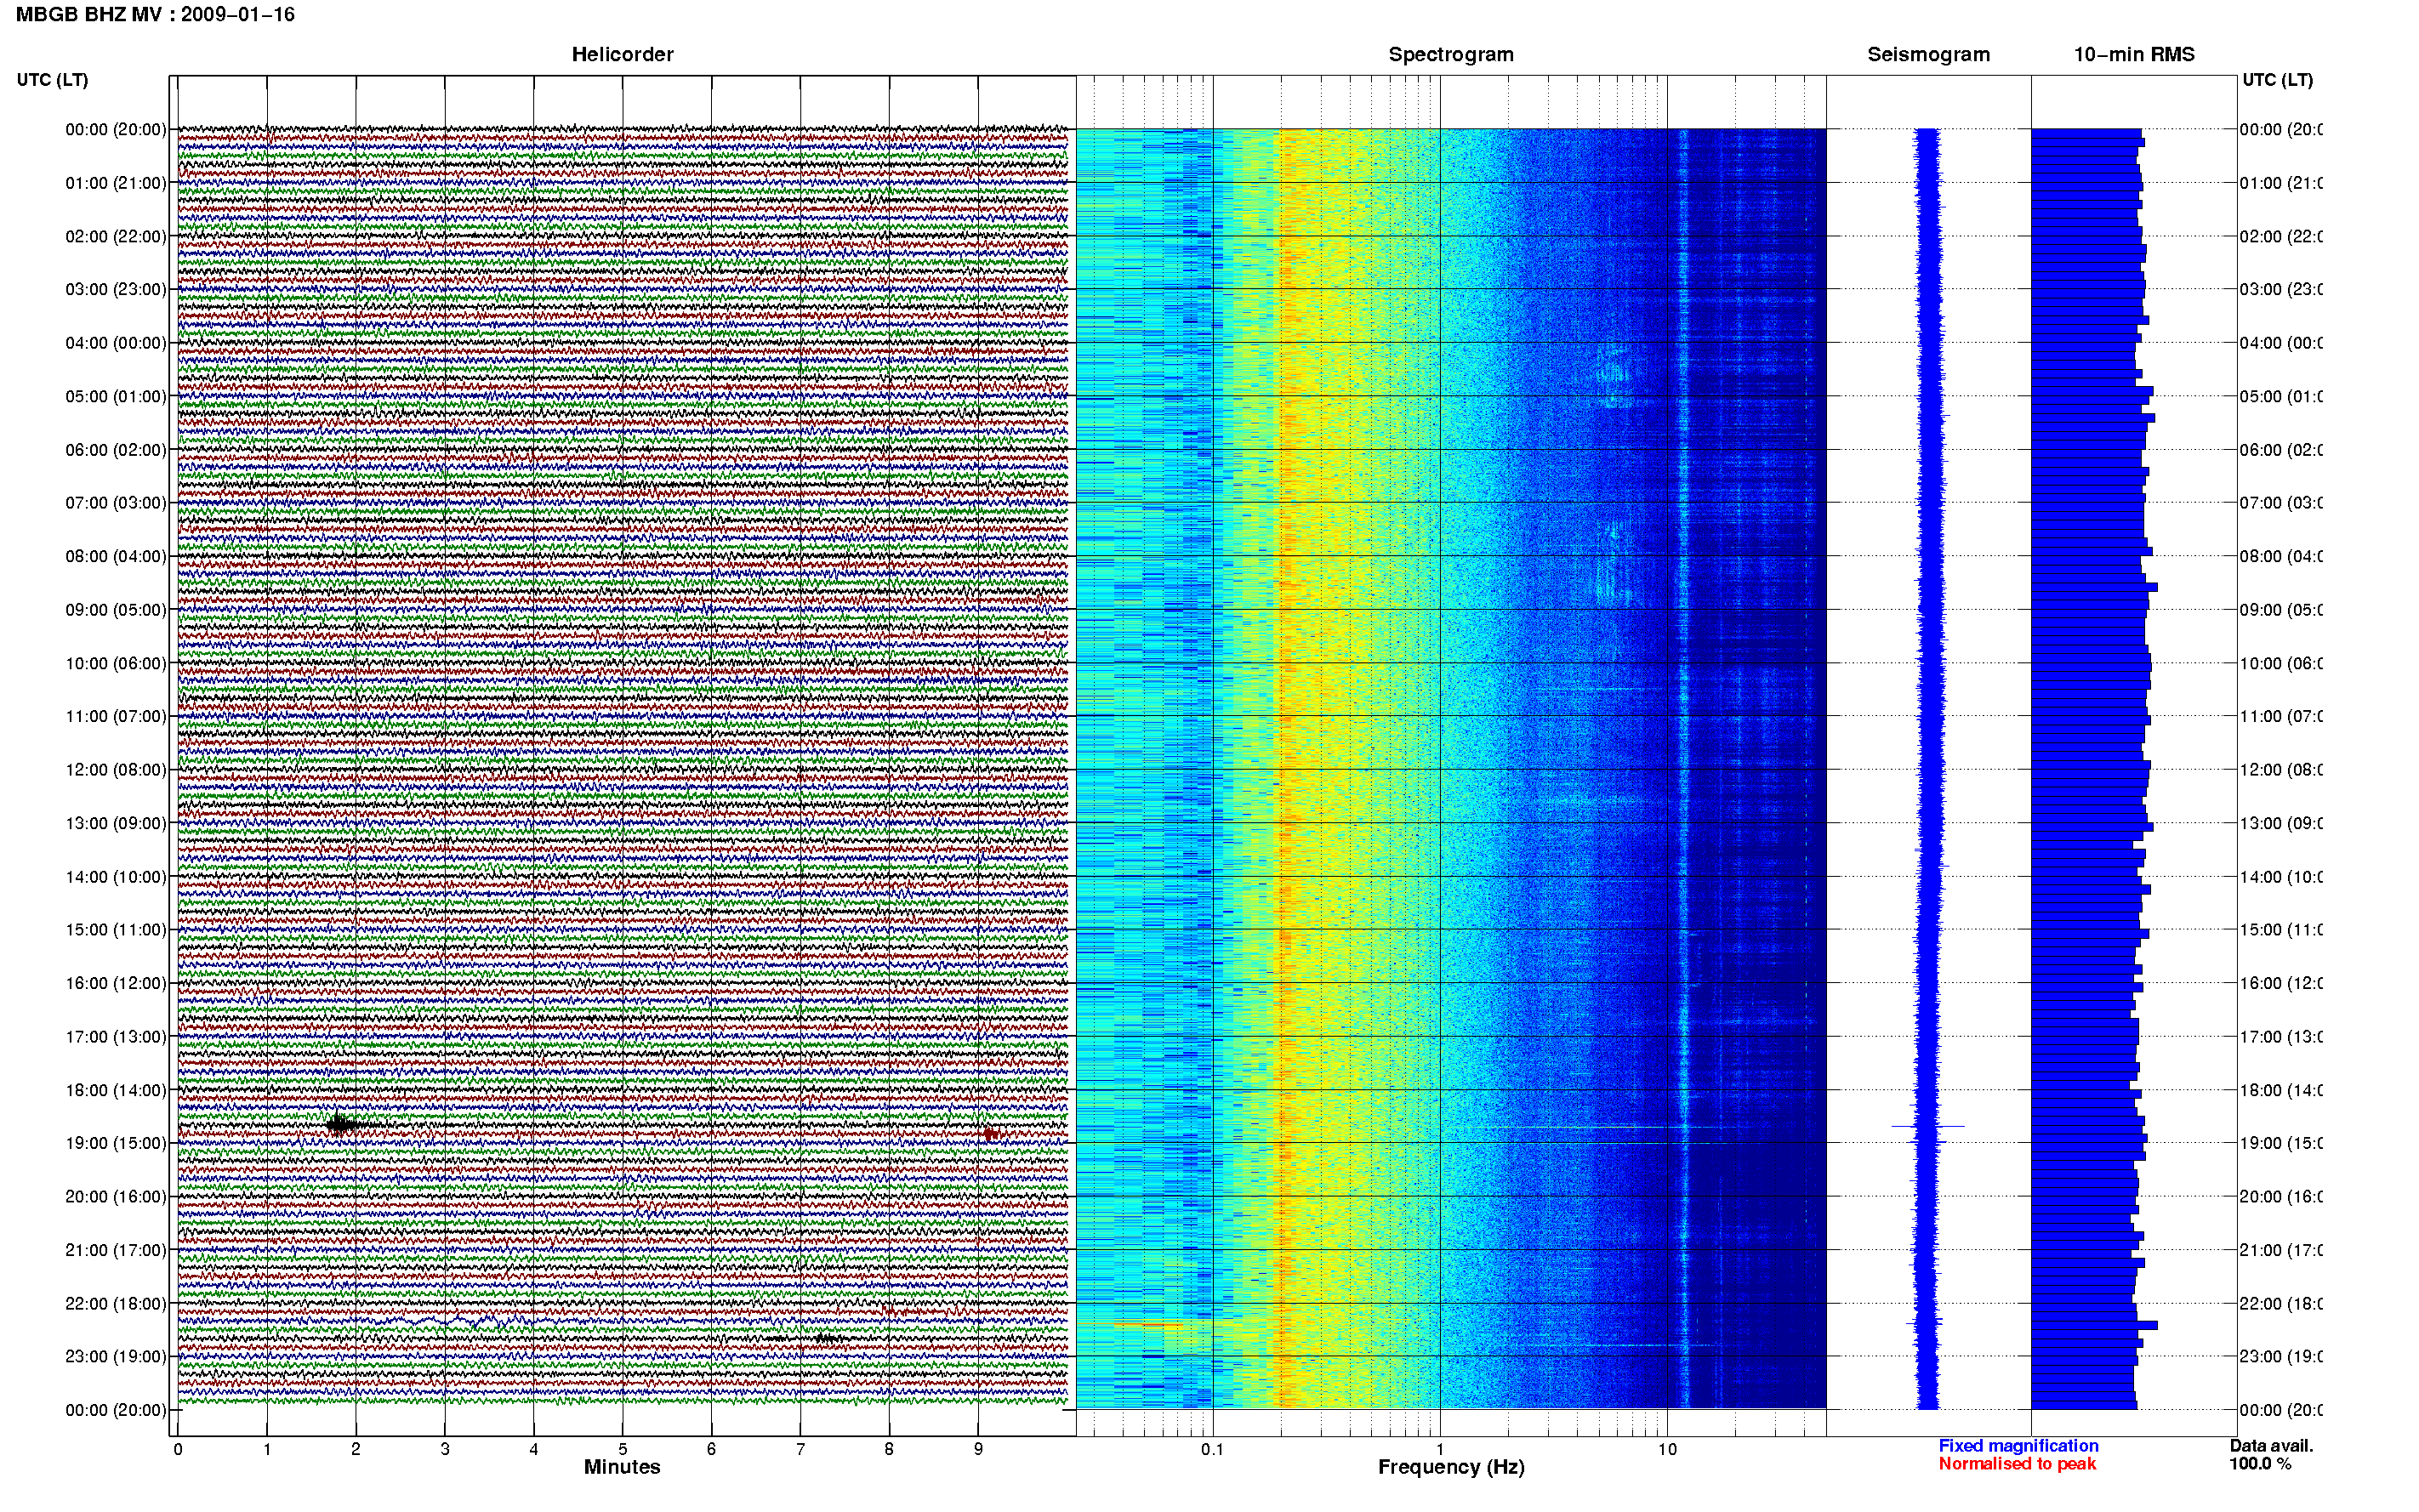
Task: Click the plot title "MBGB BHZ MV : 2009-01-16"
Action: pyautogui.click(x=155, y=15)
